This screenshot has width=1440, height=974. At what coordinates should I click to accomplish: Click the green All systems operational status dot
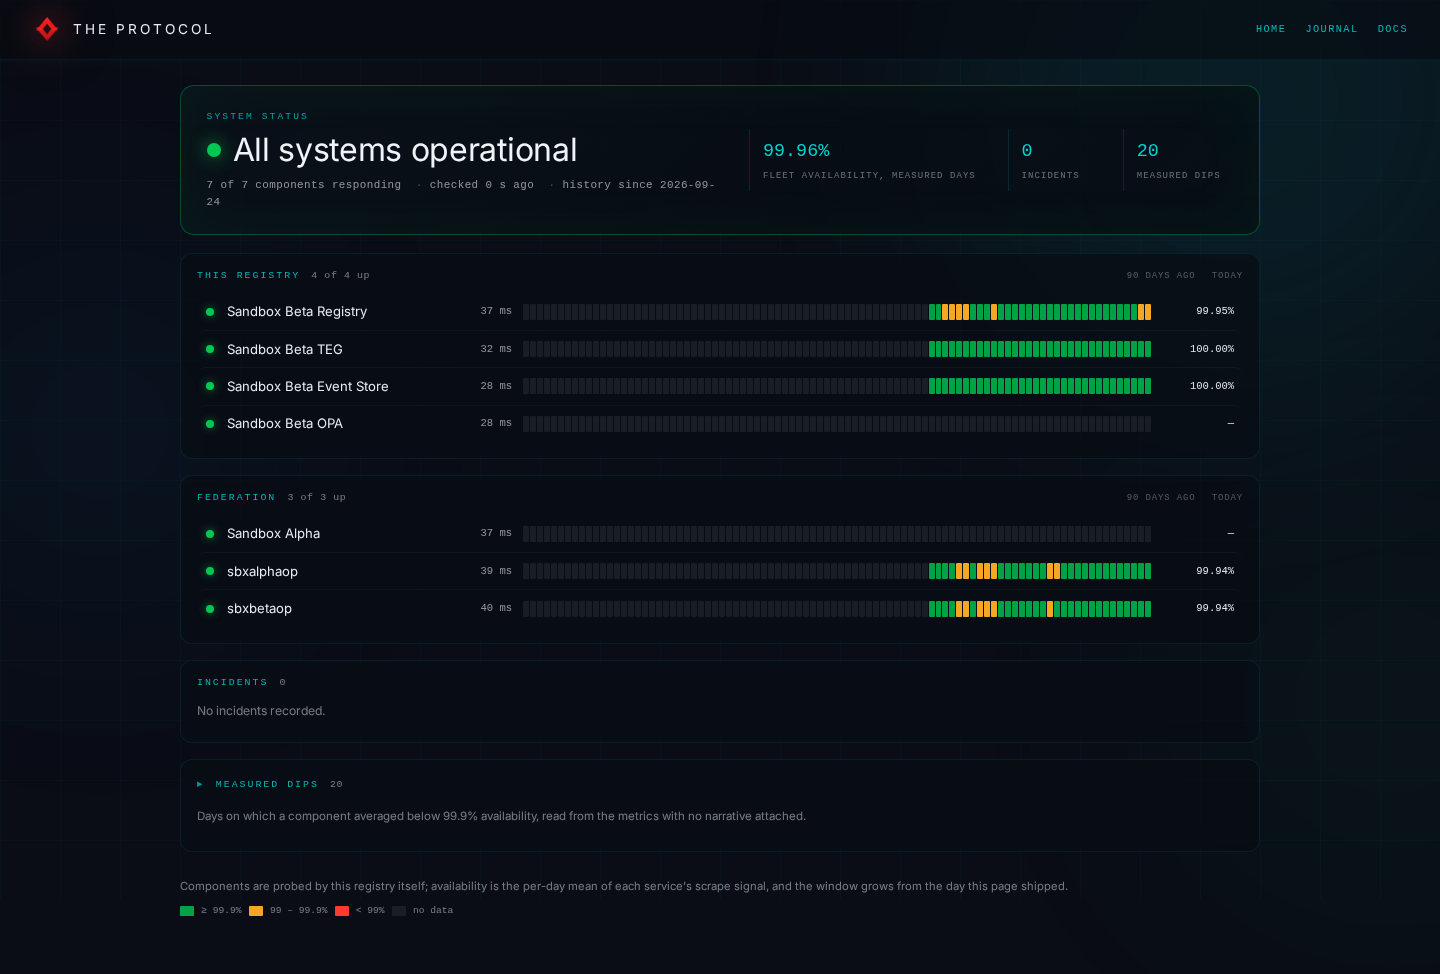(214, 150)
